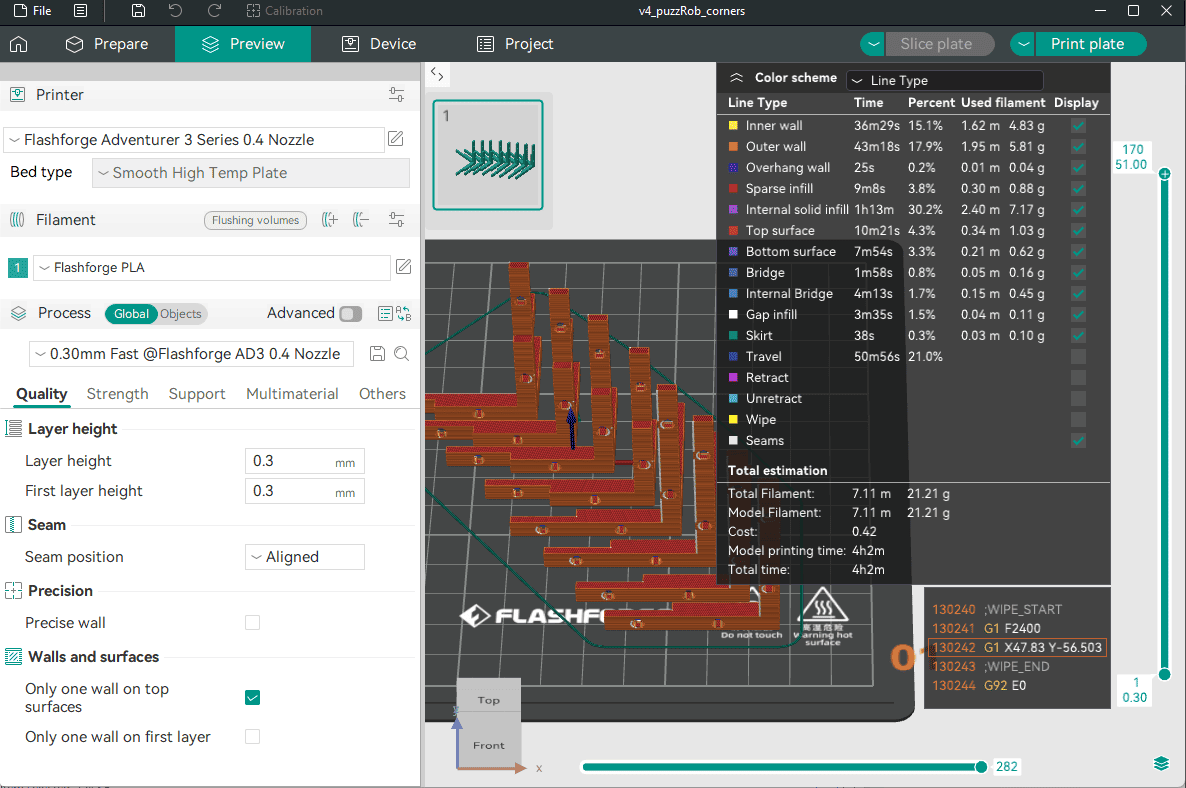Open the Quality settings tab
Image resolution: width=1186 pixels, height=788 pixels.
point(42,394)
